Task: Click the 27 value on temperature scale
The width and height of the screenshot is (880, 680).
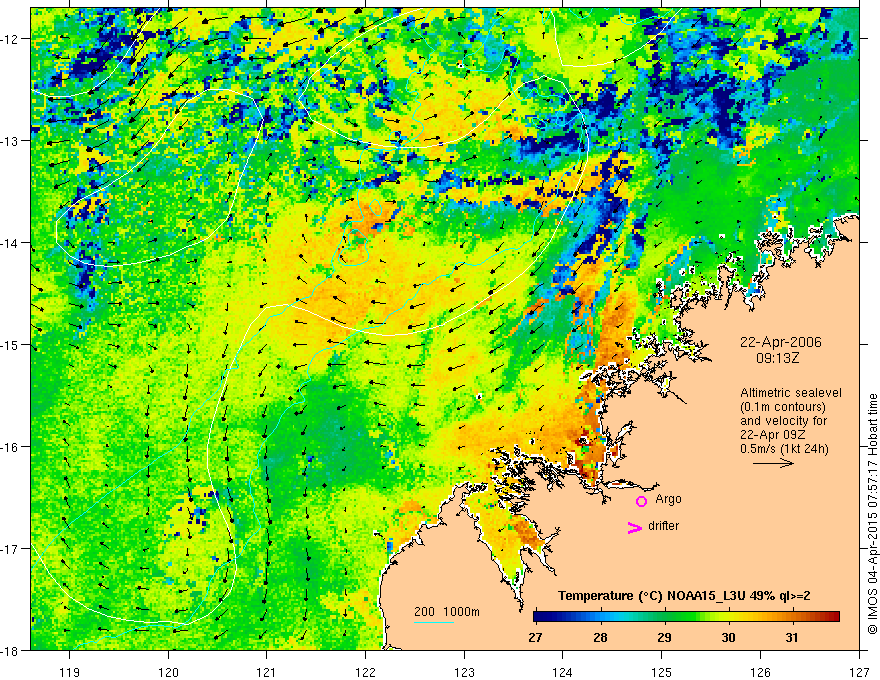Action: [535, 637]
